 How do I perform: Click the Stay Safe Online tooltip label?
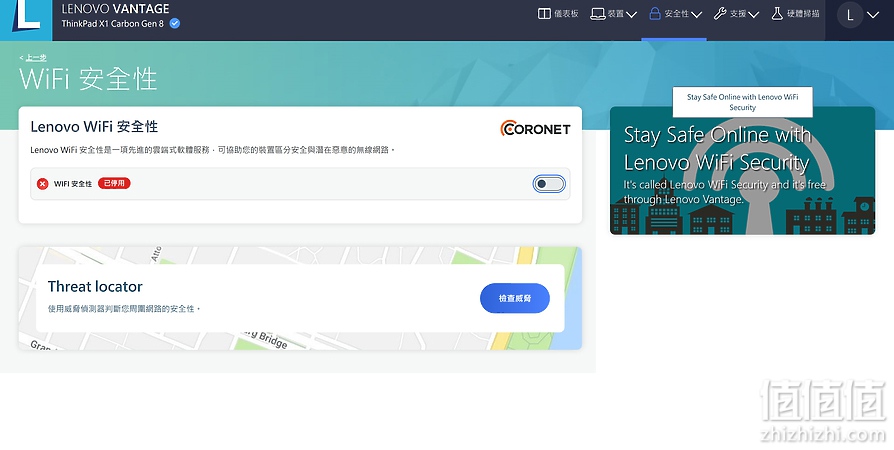click(742, 102)
